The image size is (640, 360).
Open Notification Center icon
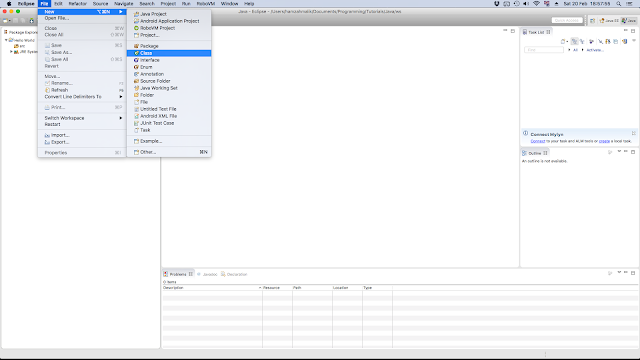[x=630, y=4]
